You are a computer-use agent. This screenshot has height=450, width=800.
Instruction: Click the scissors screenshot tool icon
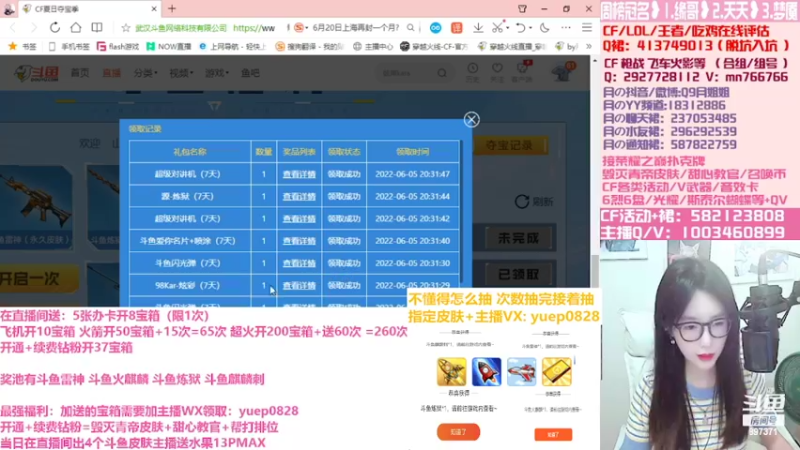tap(497, 28)
